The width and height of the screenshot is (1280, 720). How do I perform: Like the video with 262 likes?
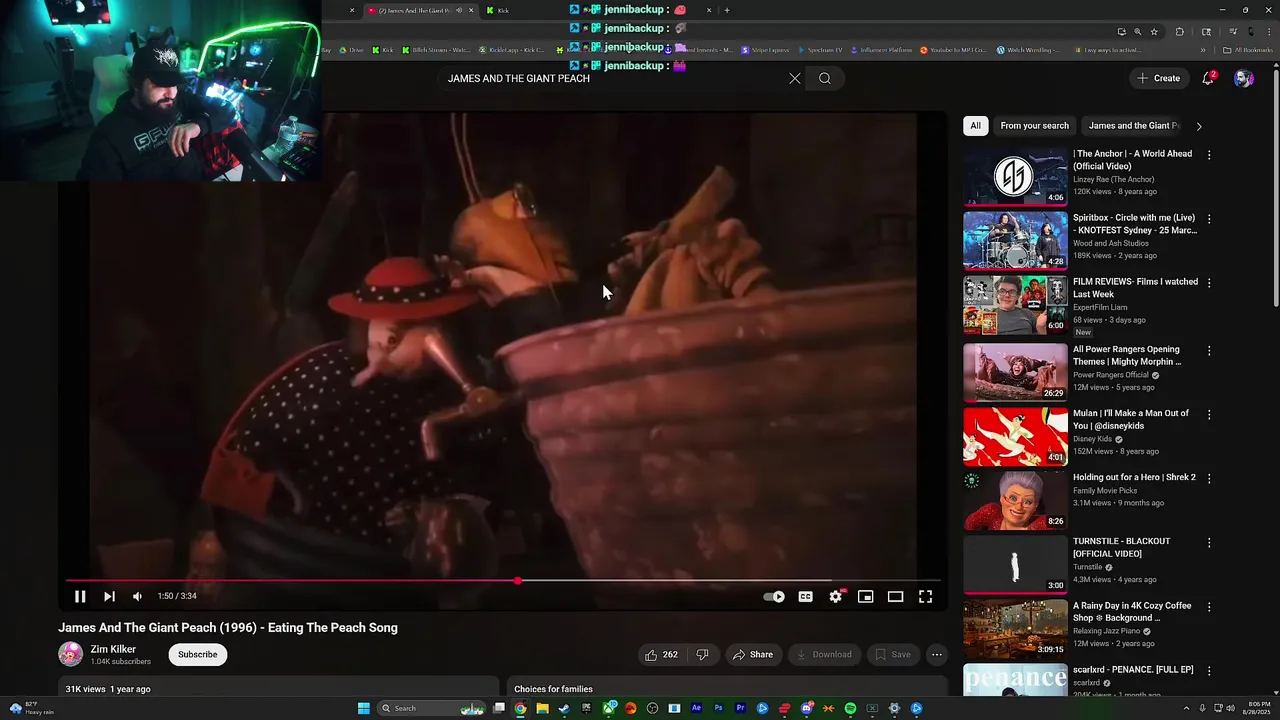660,655
